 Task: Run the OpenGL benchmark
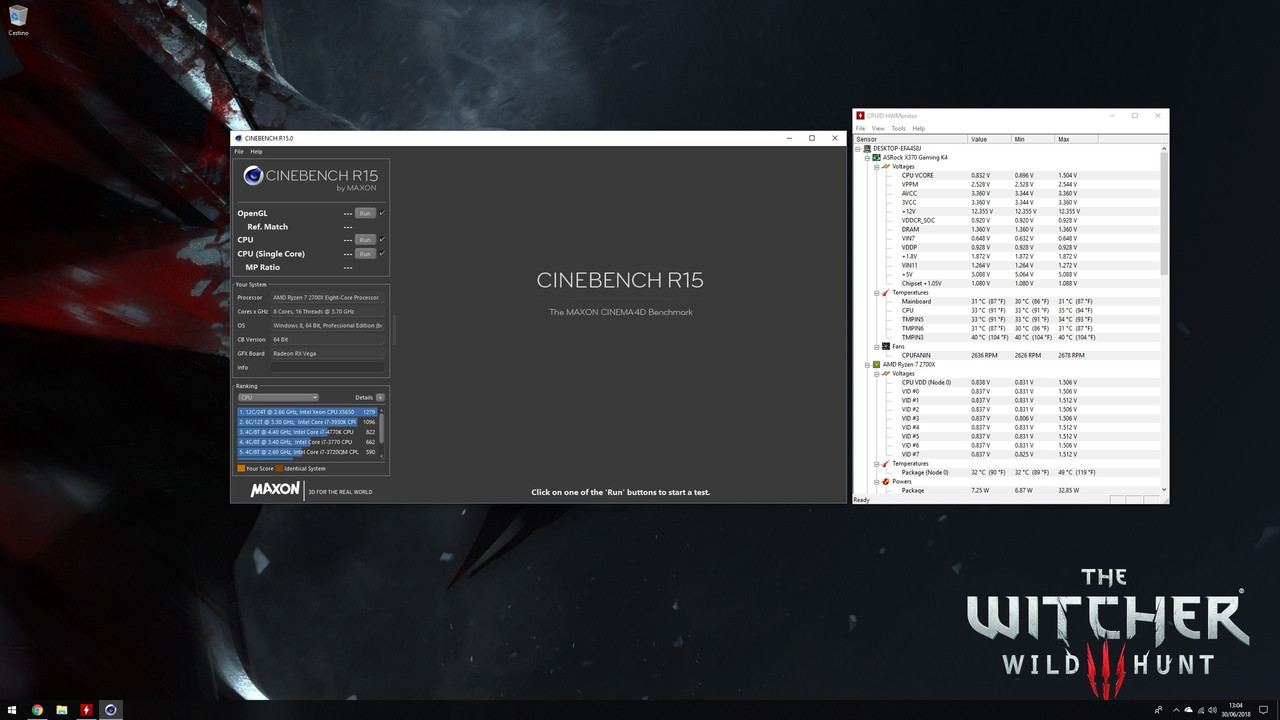(x=365, y=213)
